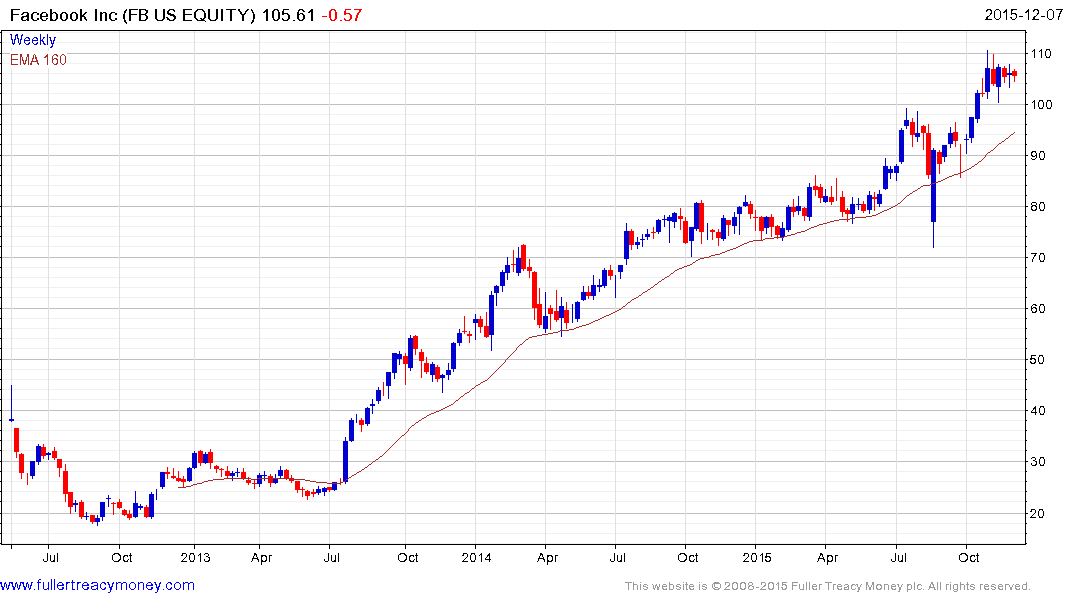This screenshot has width=1075, height=600.
Task: Click the 60 price axis label
Action: pos(1038,309)
